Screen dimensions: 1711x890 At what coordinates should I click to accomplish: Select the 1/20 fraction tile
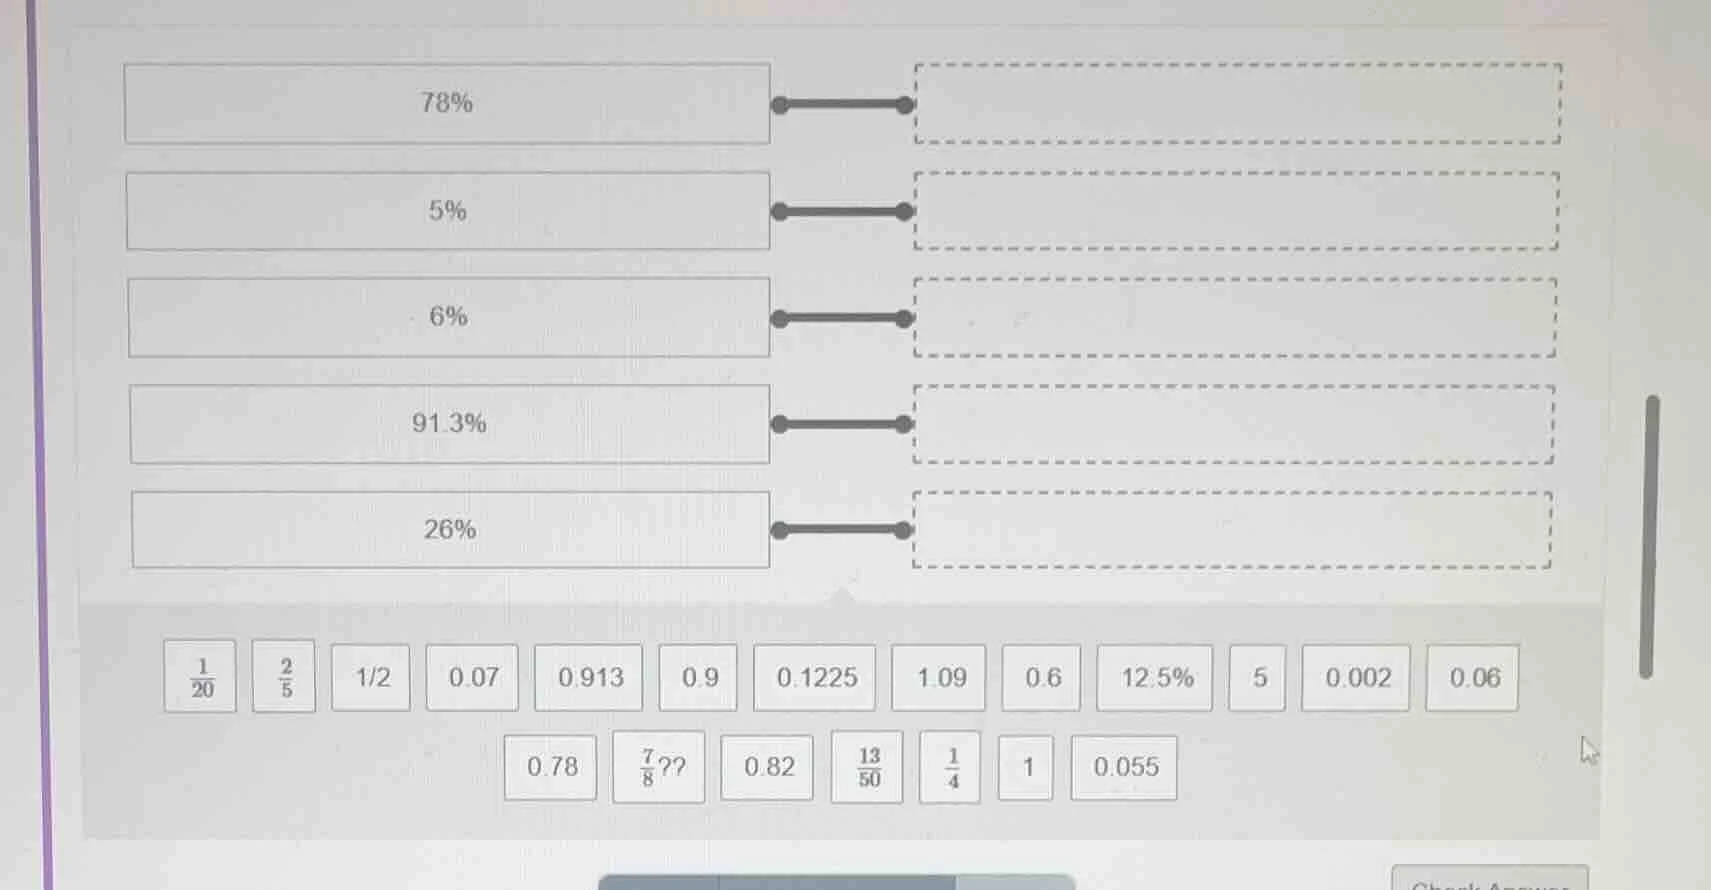coord(199,677)
